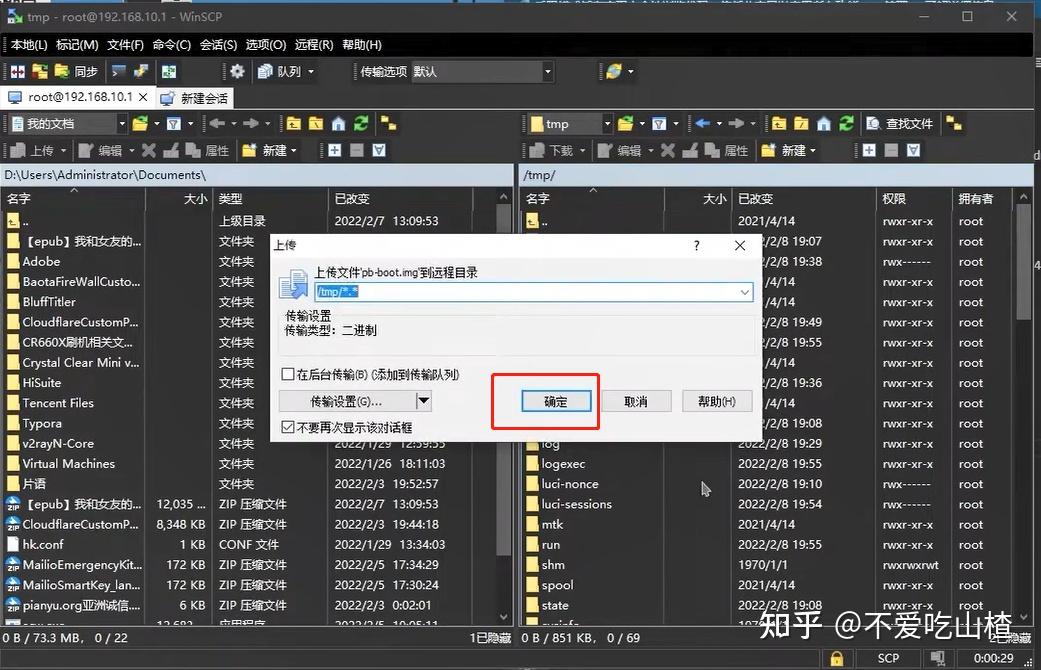Click 确定 to confirm the upload
Screen dimensions: 1041x670
556,401
